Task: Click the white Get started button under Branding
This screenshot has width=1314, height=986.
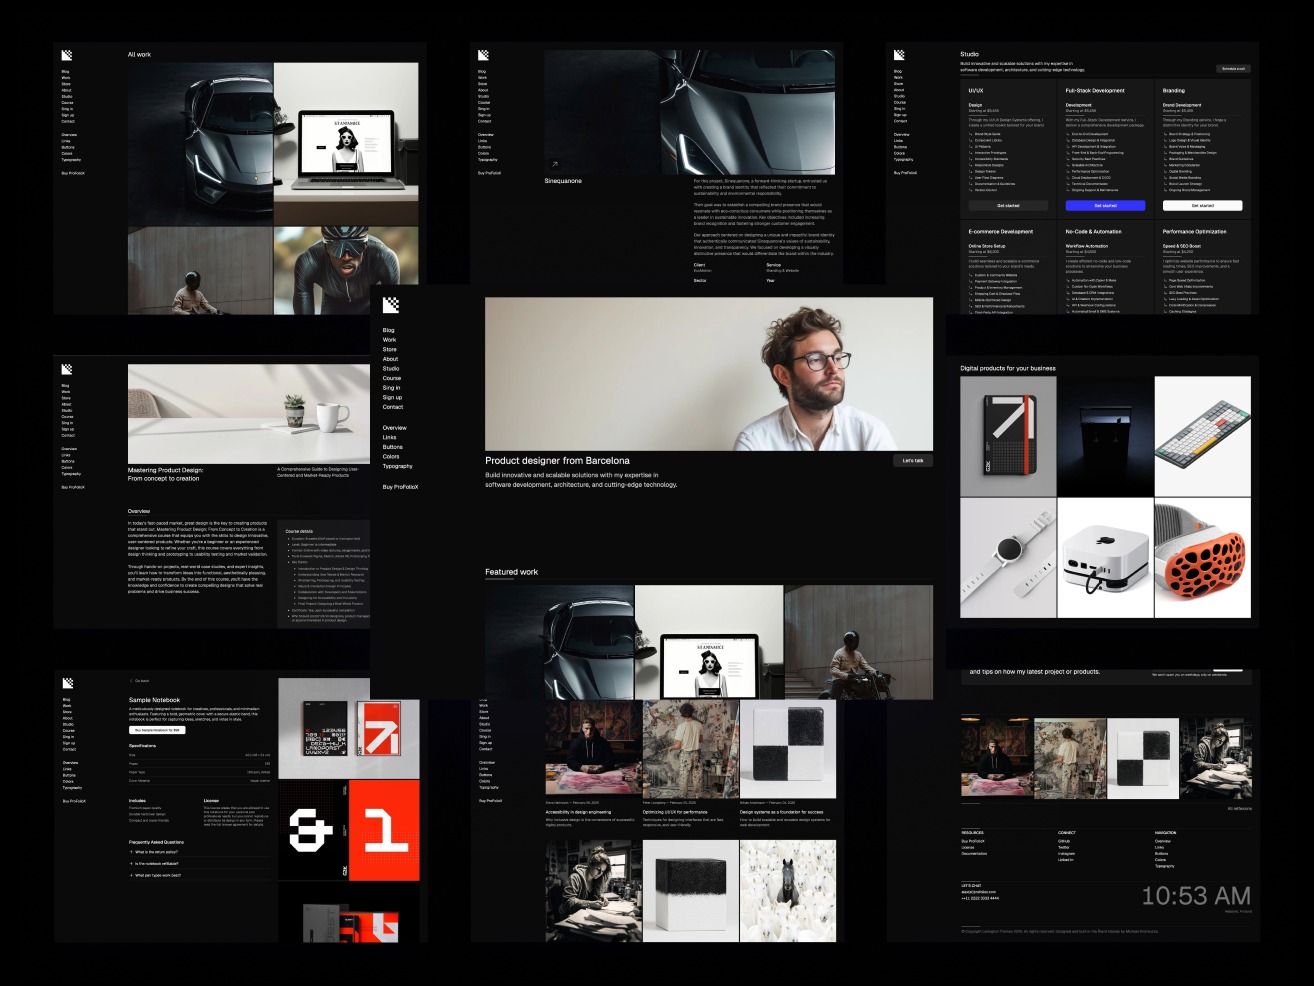Action: (1202, 205)
